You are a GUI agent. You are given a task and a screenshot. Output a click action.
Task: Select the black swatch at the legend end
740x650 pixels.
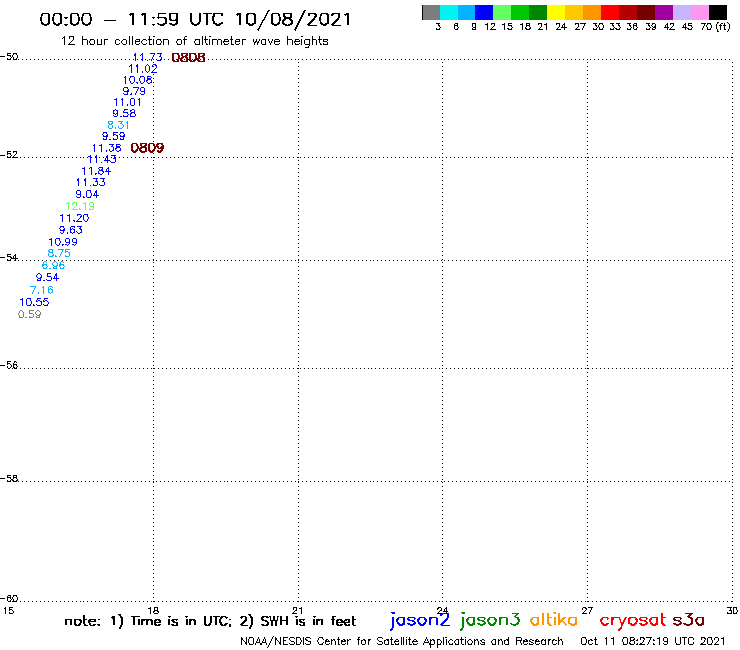(x=718, y=12)
